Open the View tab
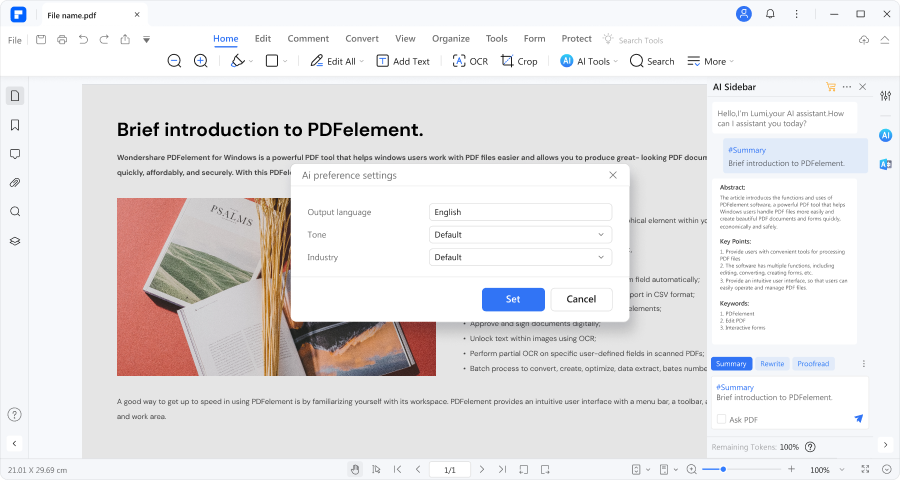Screen dimensions: 900x480 point(405,38)
